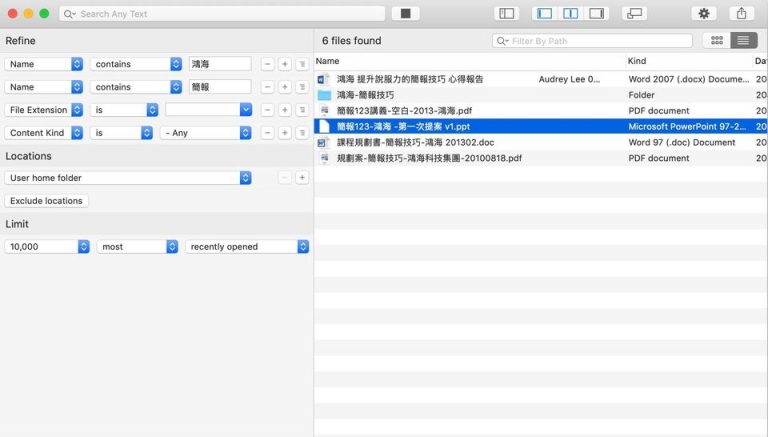The height and width of the screenshot is (437, 768).
Task: Select 課程規劃書-簡報技巧-鴻海 201302.doc file
Action: coord(415,143)
